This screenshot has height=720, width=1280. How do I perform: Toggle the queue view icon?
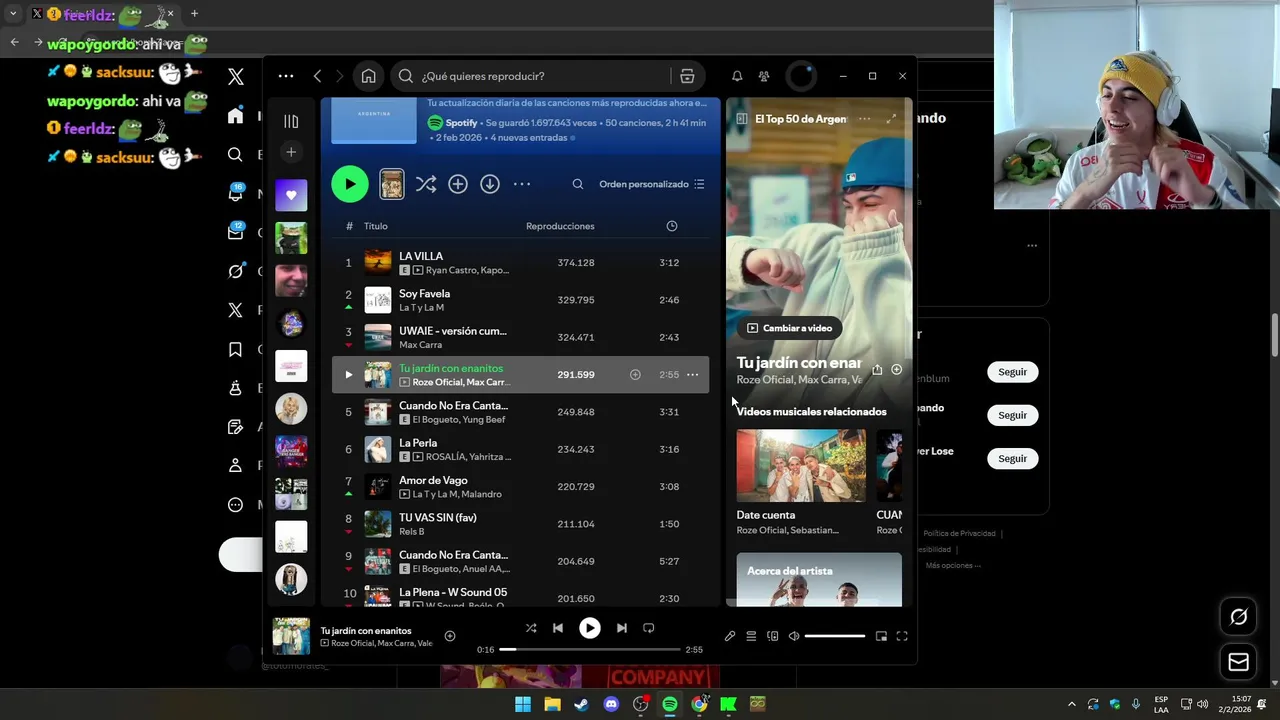coord(751,636)
